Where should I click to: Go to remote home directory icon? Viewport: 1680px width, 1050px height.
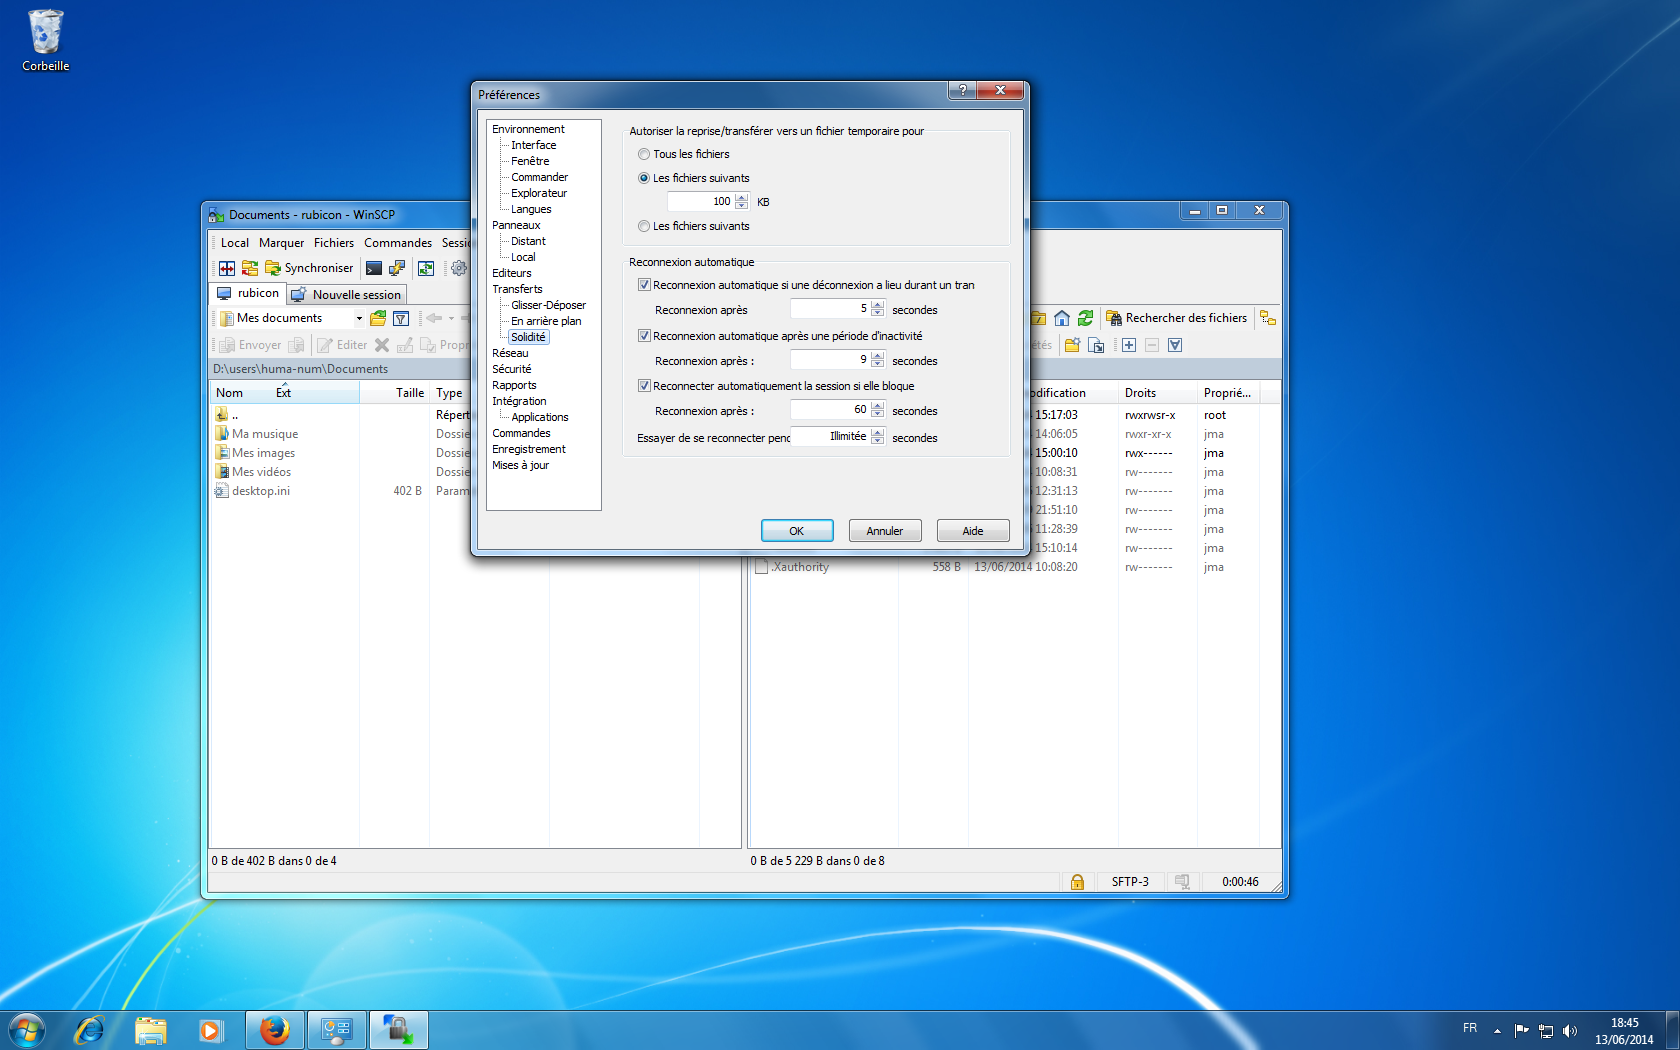(1062, 318)
